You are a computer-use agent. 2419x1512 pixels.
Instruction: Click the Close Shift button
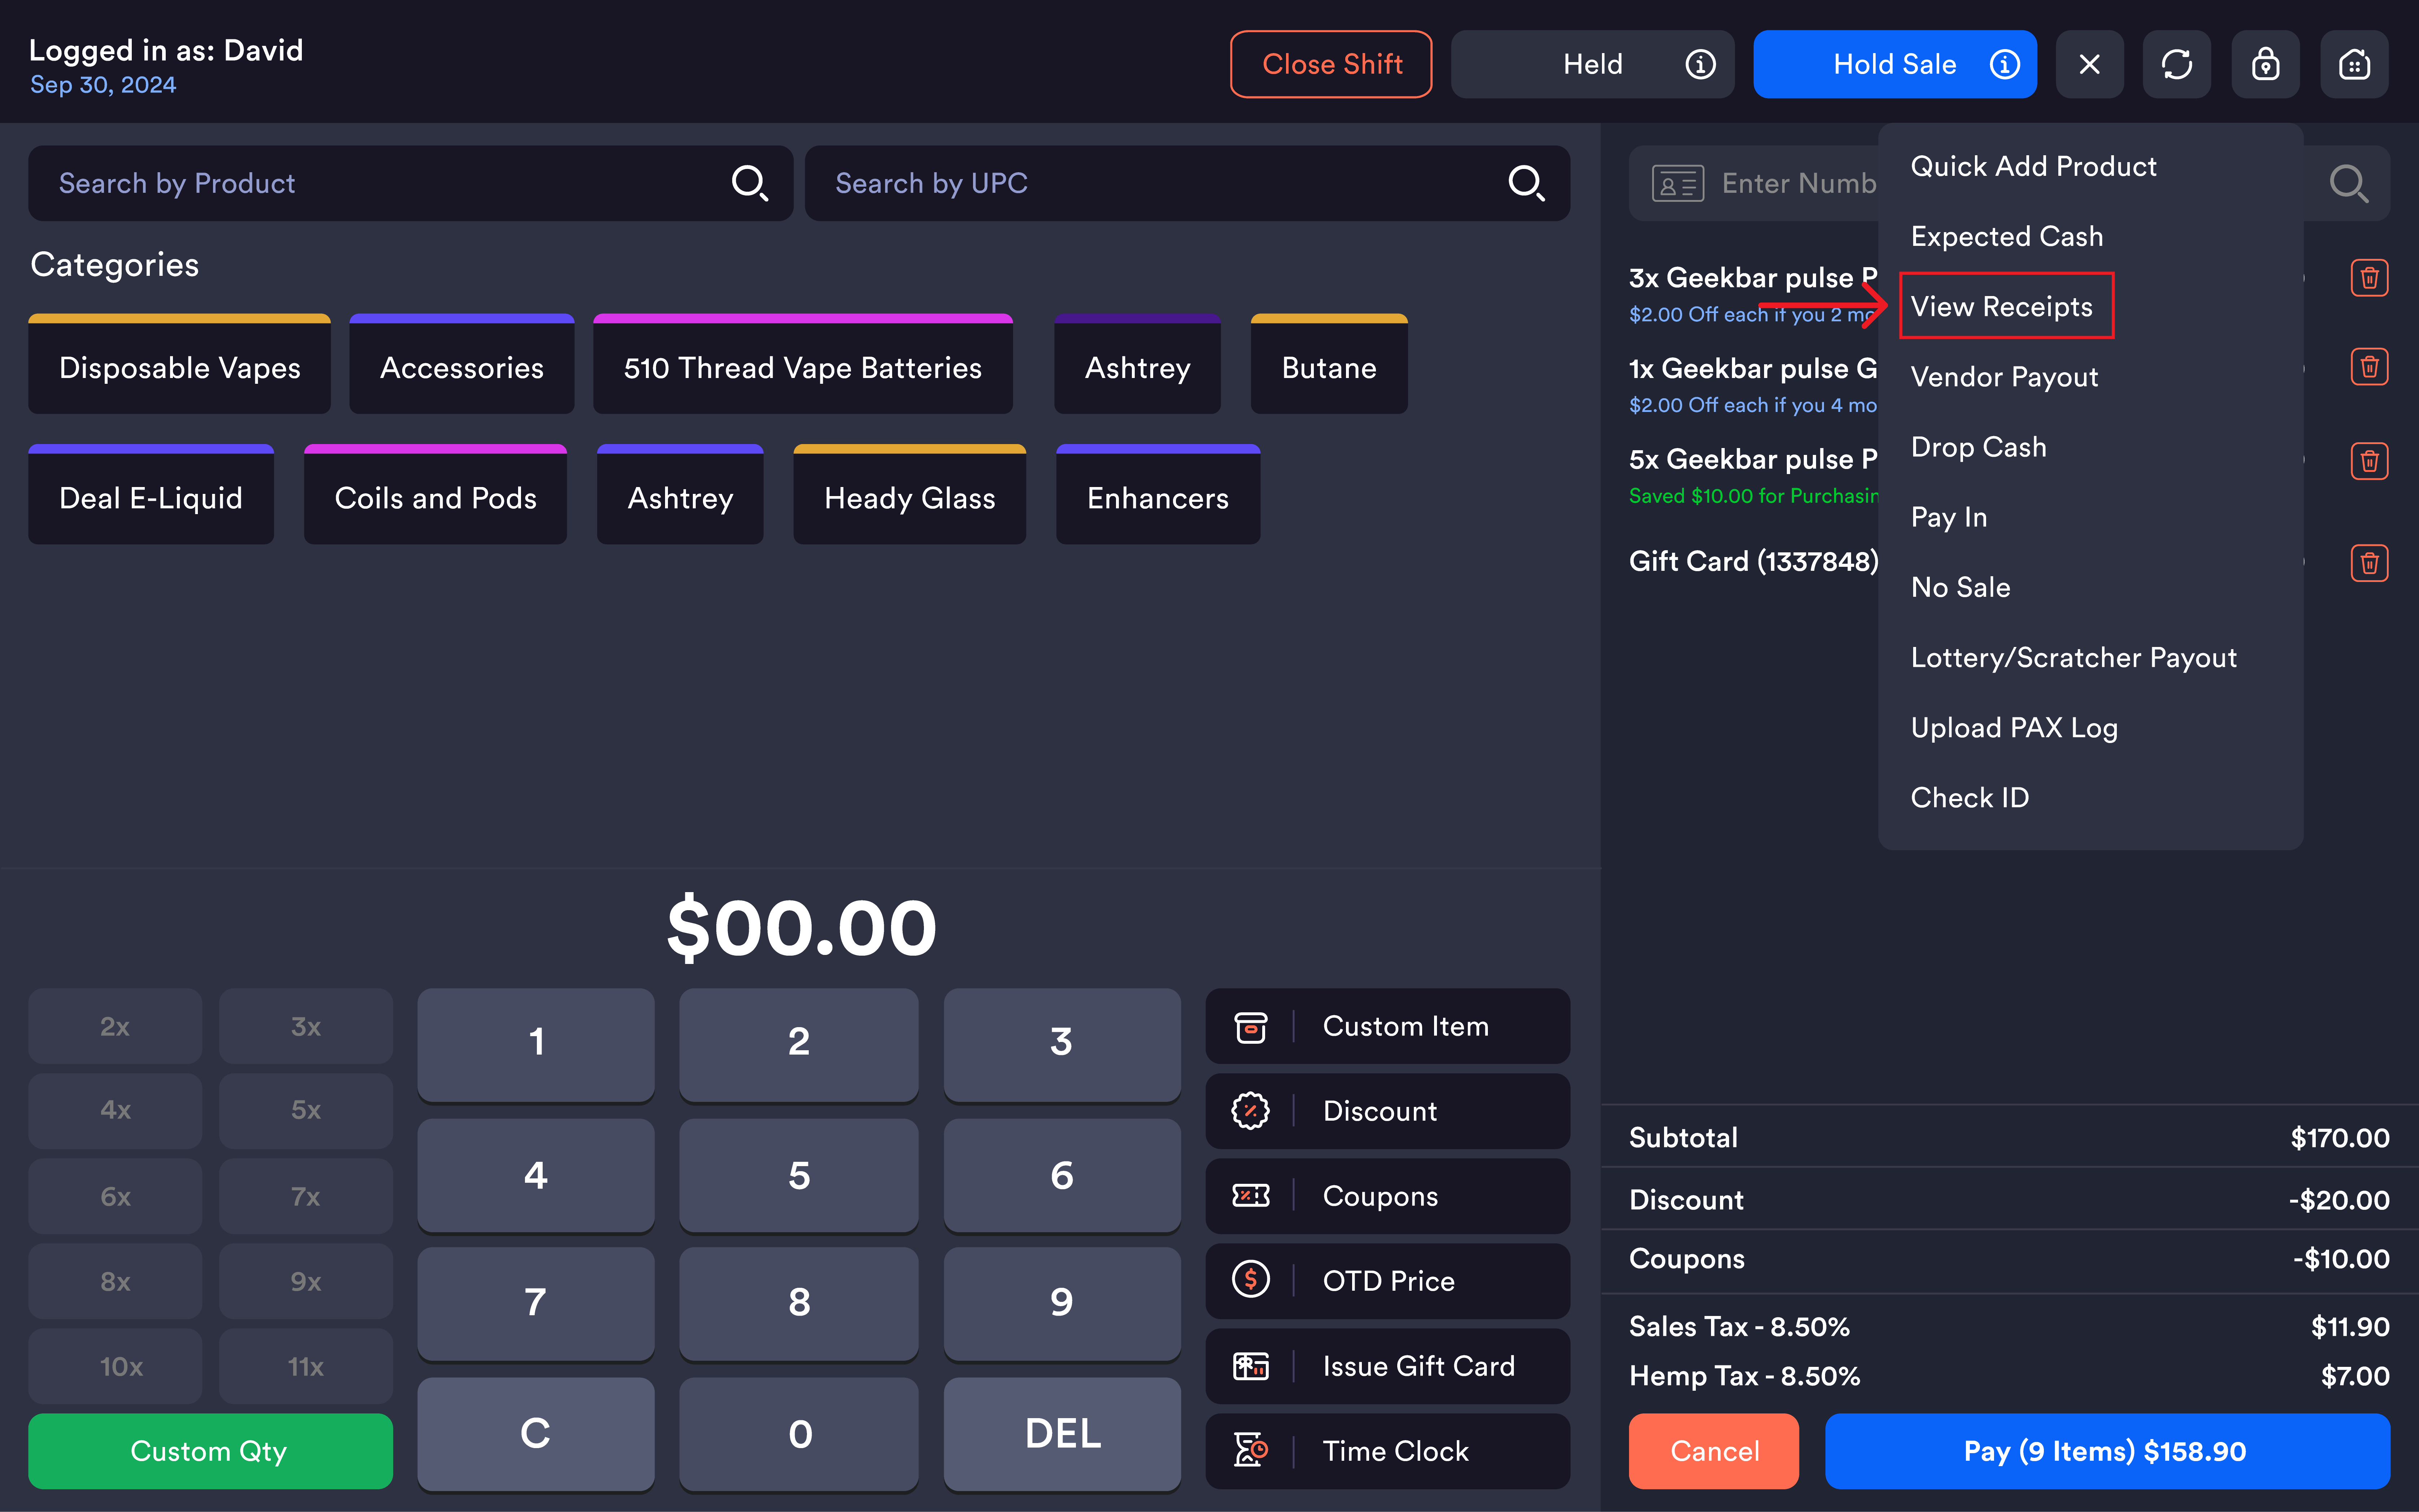tap(1331, 64)
